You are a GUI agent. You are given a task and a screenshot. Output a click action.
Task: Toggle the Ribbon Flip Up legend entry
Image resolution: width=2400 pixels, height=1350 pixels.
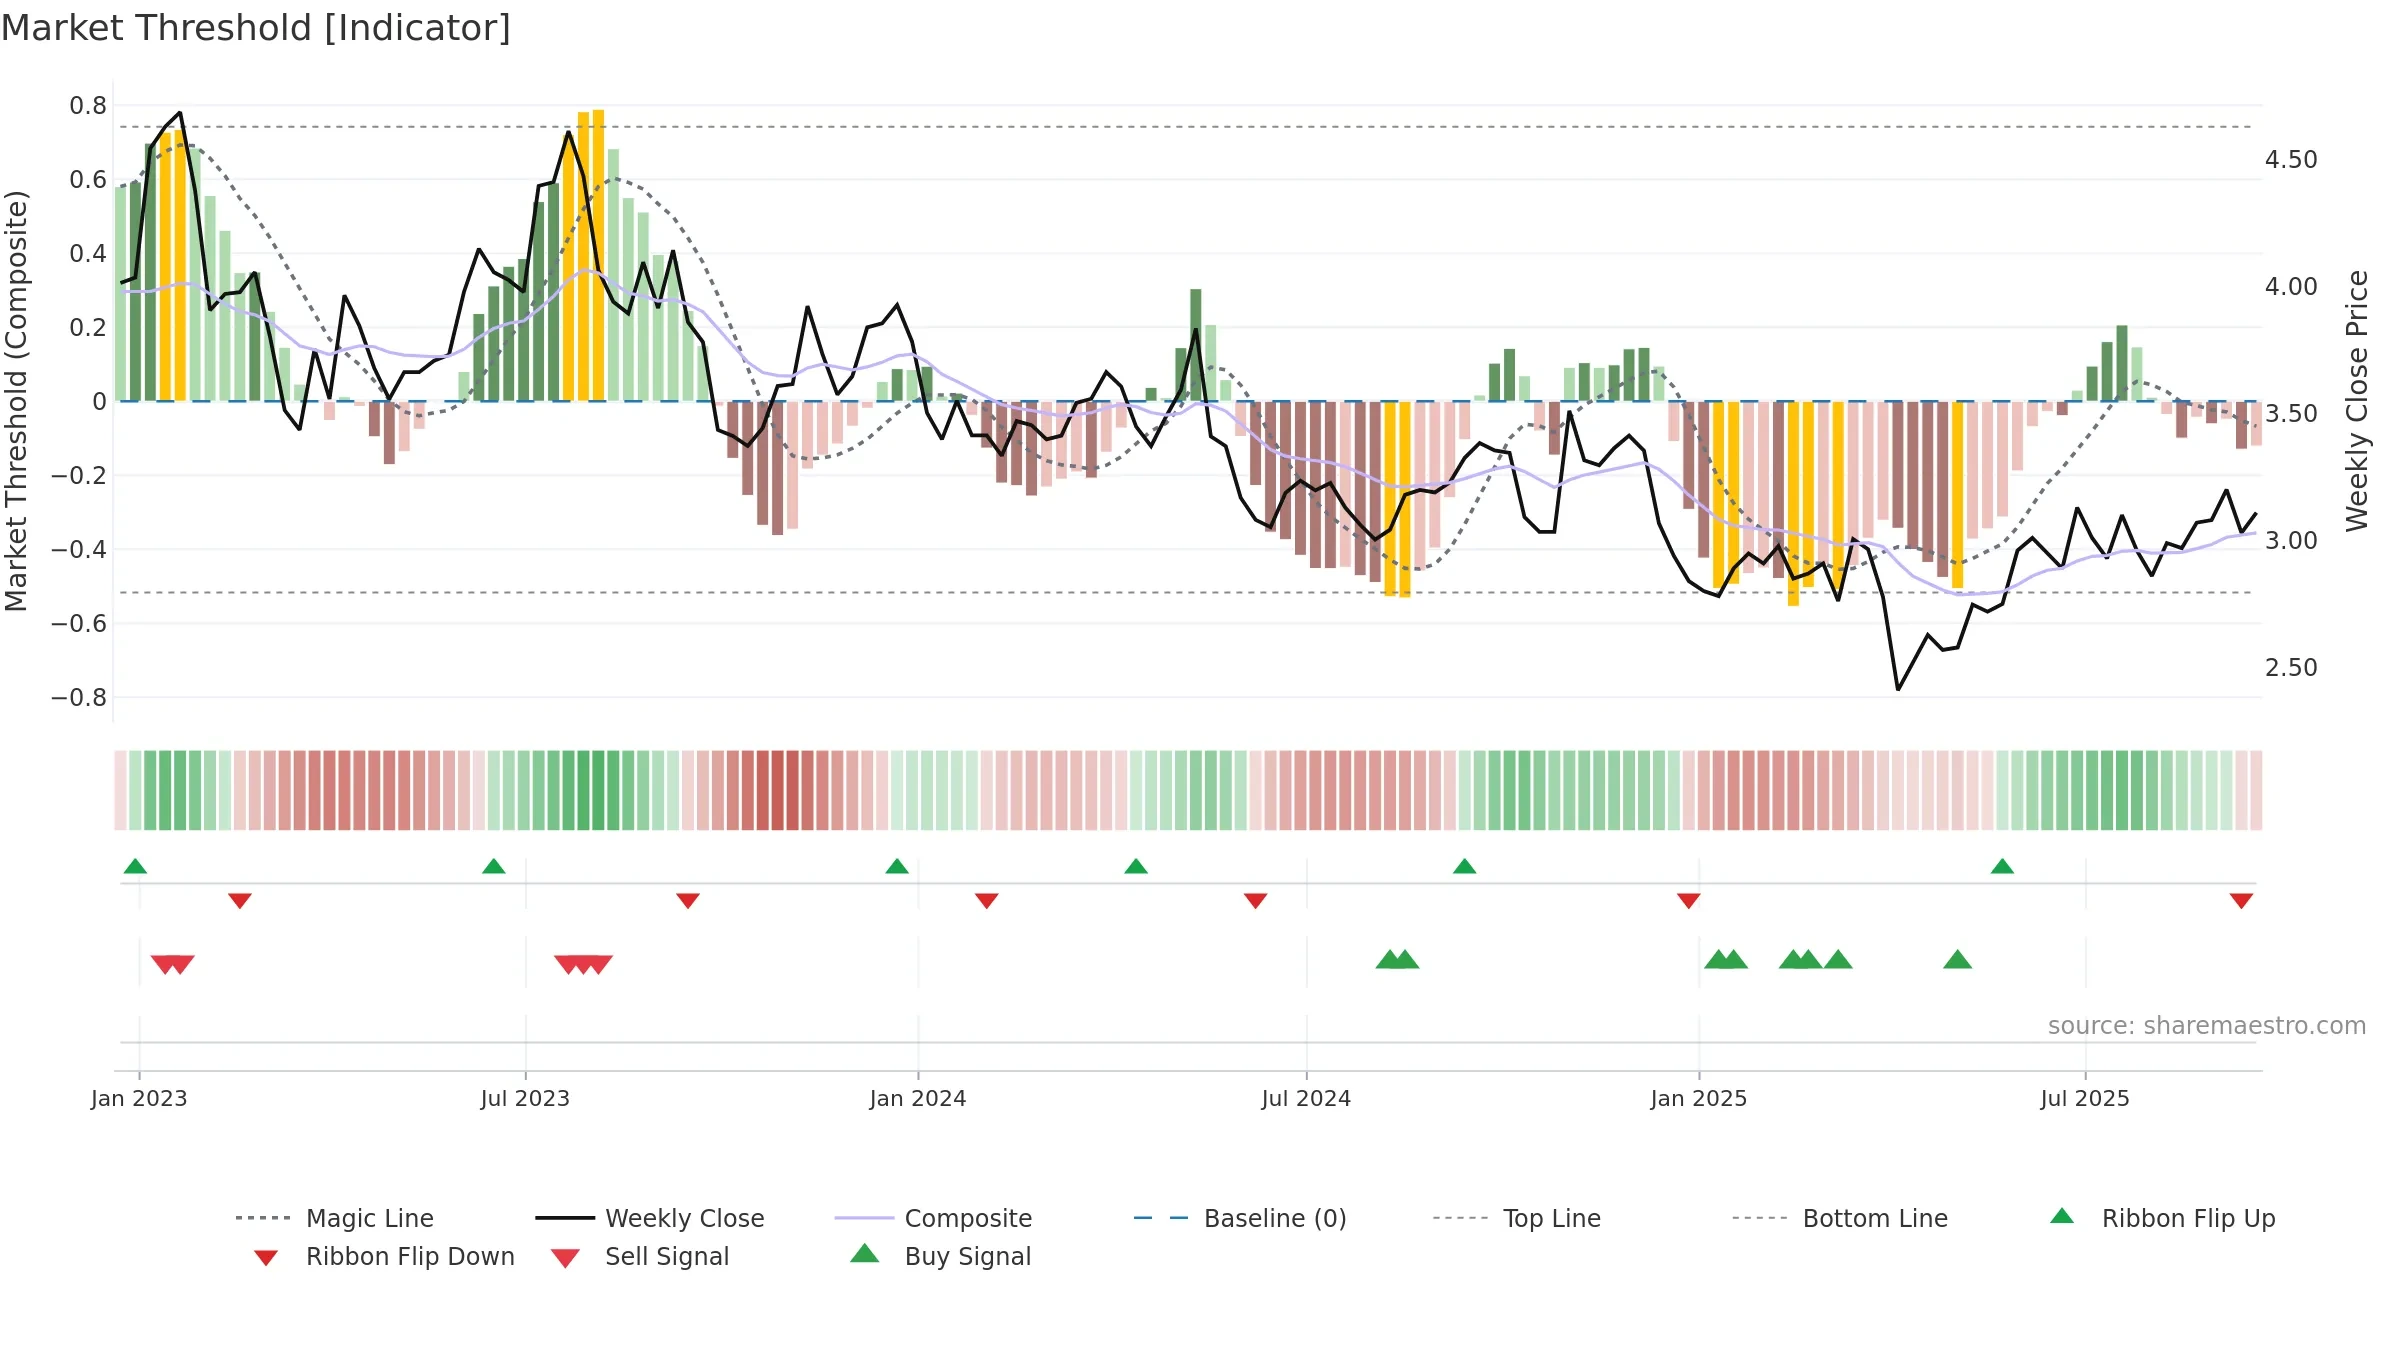2162,1218
